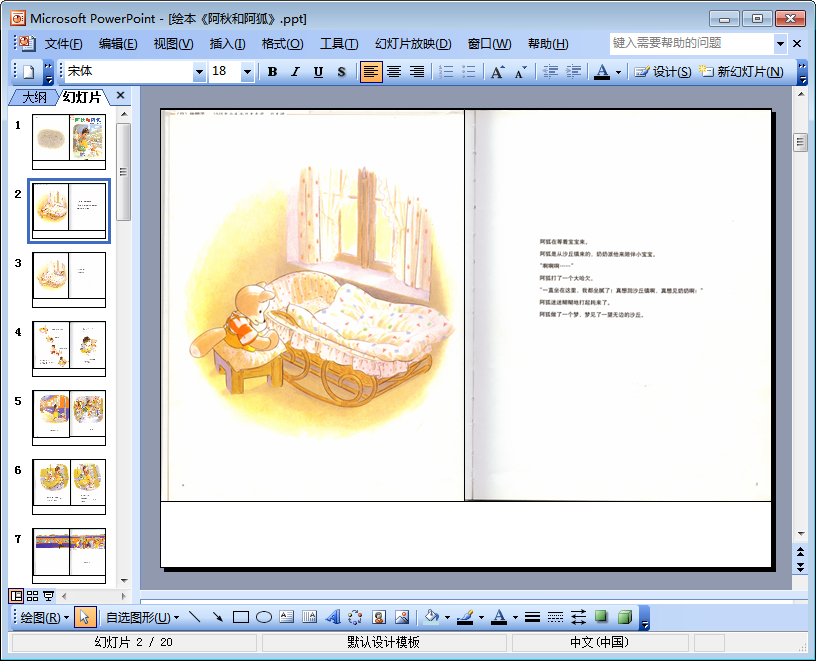Start slide show from current slide icon
This screenshot has height=661, width=816.
pyautogui.click(x=48, y=596)
